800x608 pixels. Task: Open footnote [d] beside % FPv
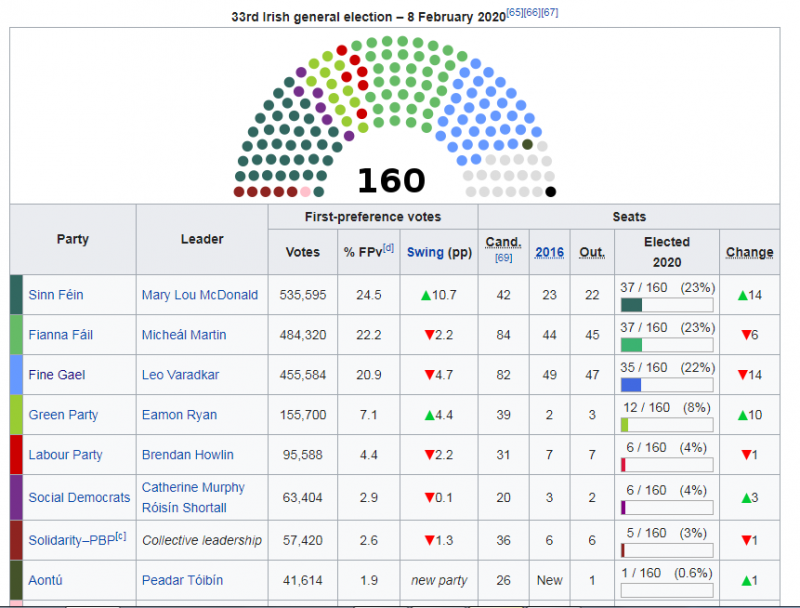tap(388, 248)
